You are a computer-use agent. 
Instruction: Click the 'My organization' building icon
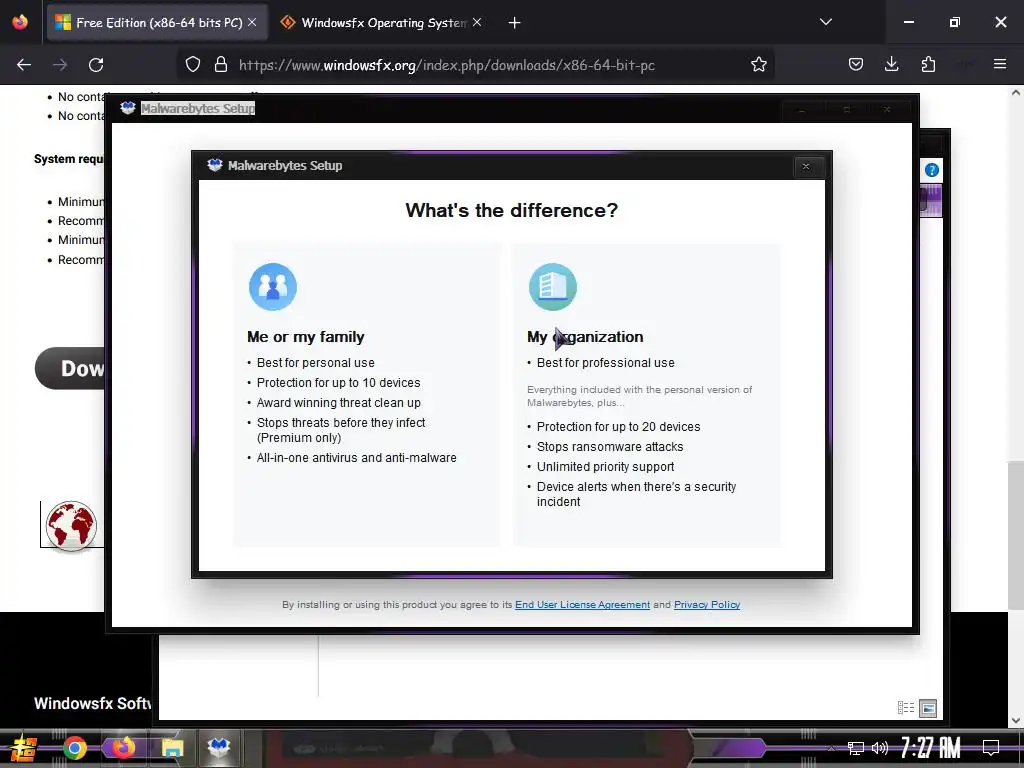click(552, 287)
